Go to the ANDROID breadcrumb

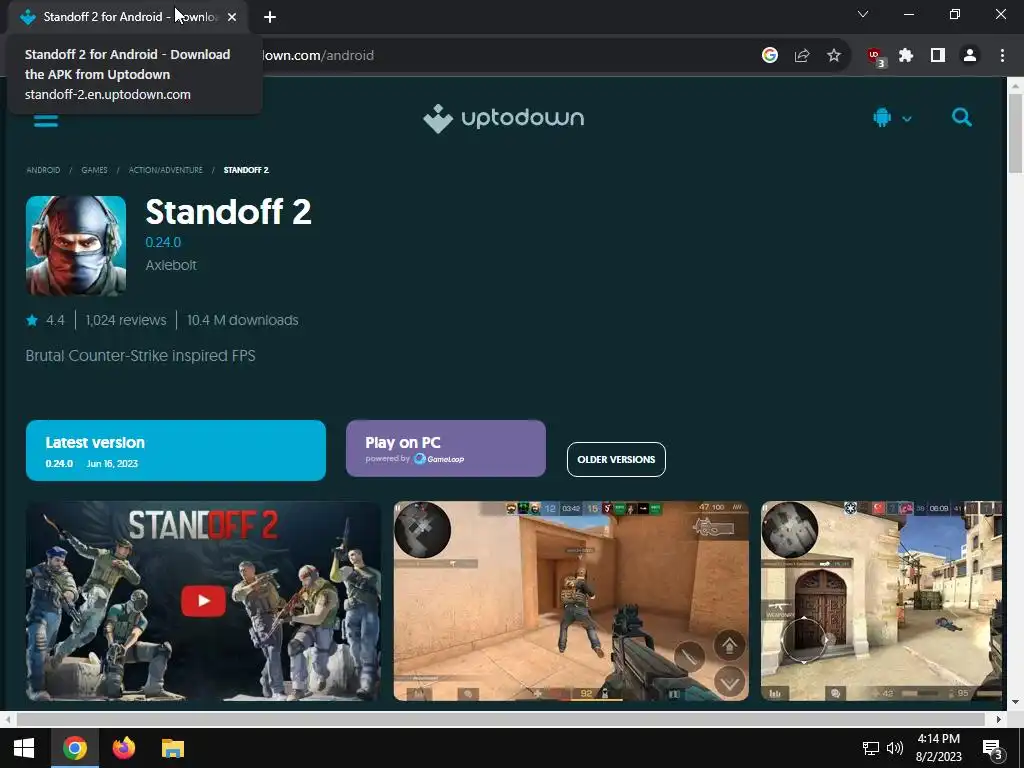[x=43, y=170]
